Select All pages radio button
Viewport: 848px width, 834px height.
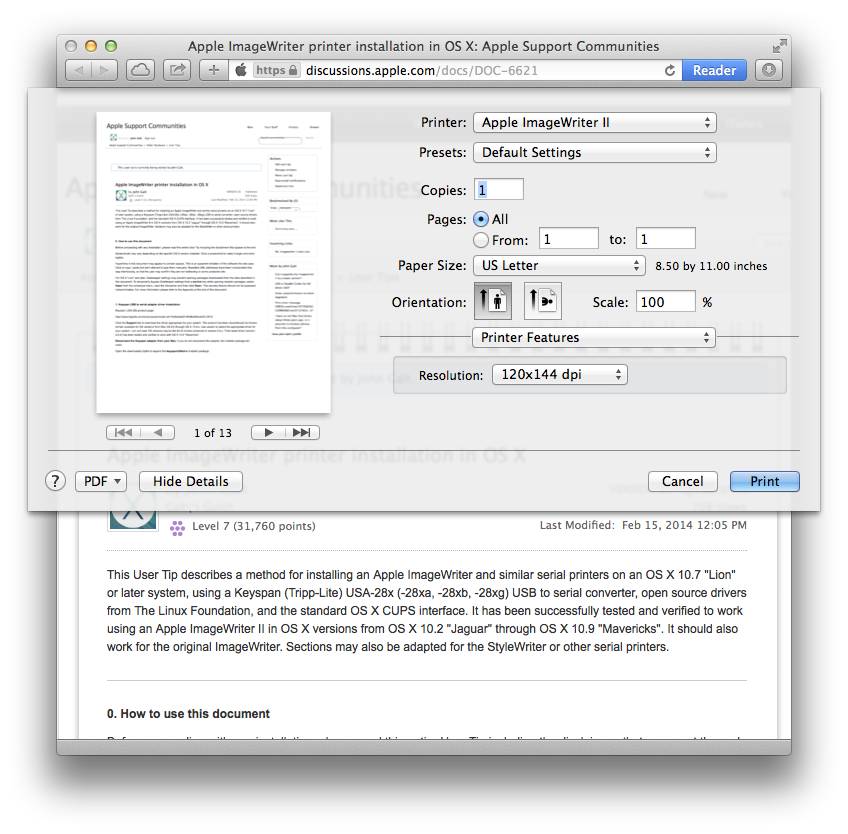[481, 219]
